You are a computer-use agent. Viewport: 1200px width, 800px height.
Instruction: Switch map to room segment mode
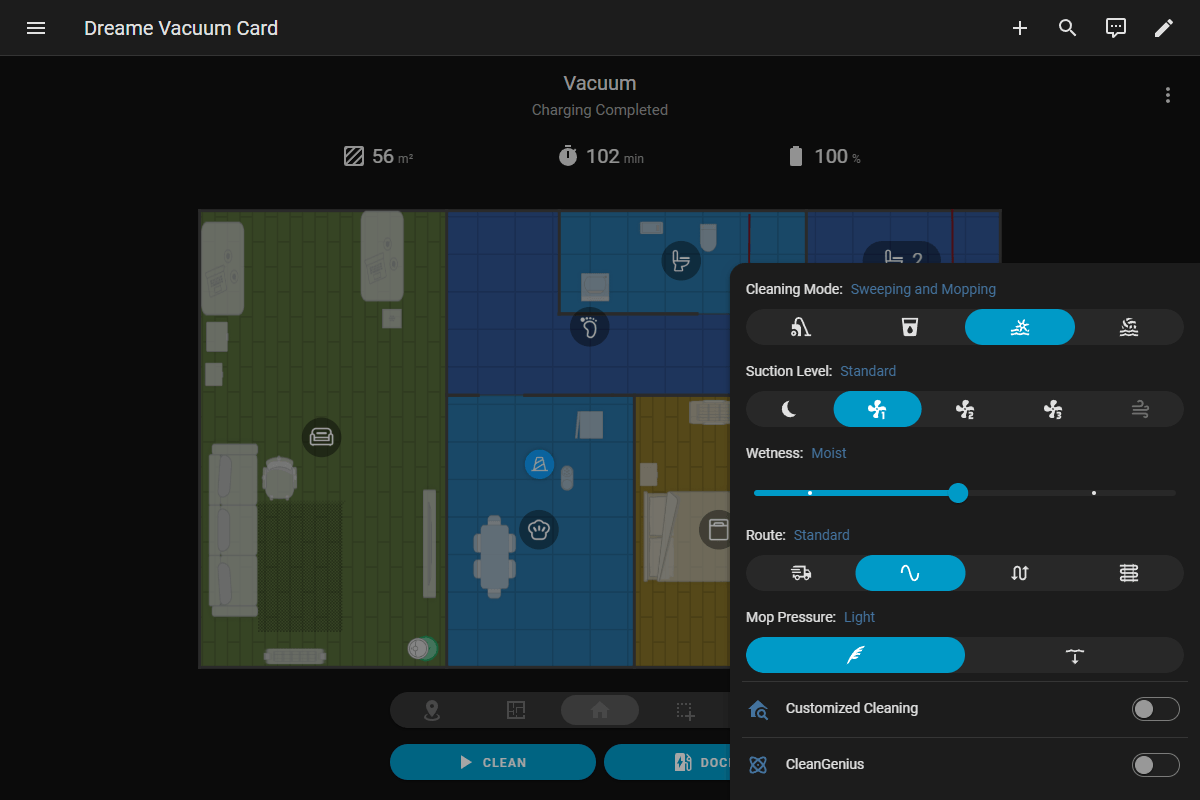click(x=516, y=711)
